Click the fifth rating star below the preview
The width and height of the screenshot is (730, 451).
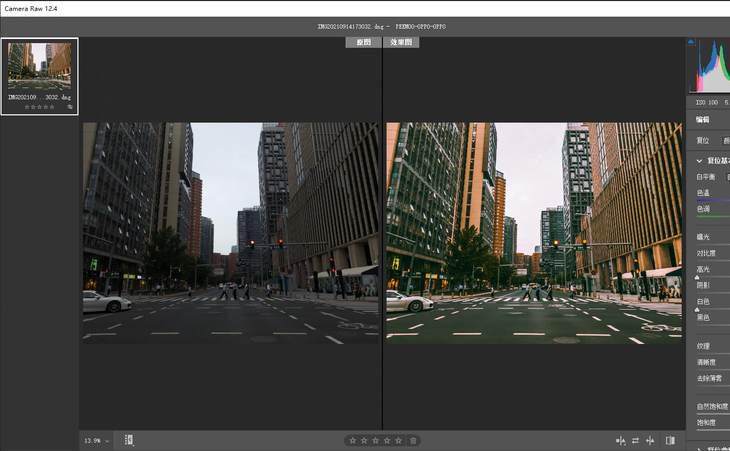(x=399, y=440)
